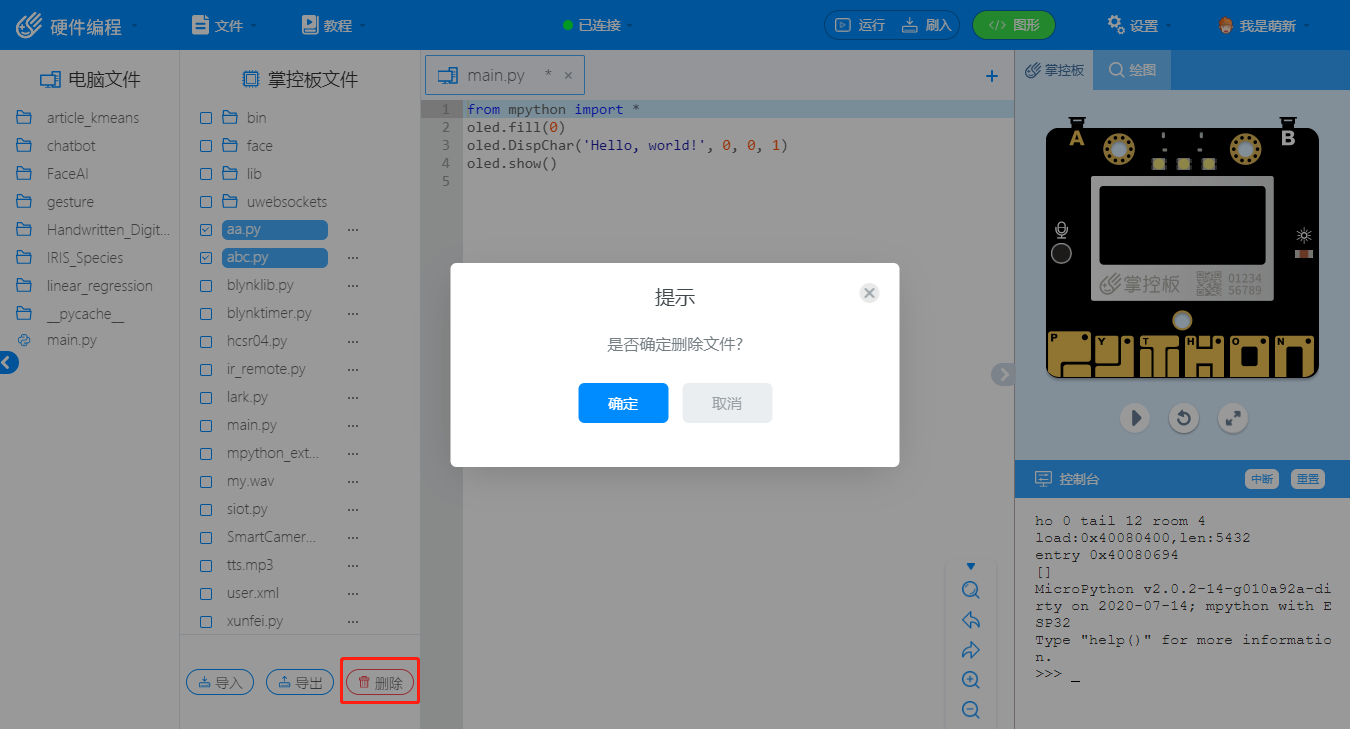1350x729 pixels.
Task: Close the 提示 dialog with the X icon
Action: click(869, 293)
